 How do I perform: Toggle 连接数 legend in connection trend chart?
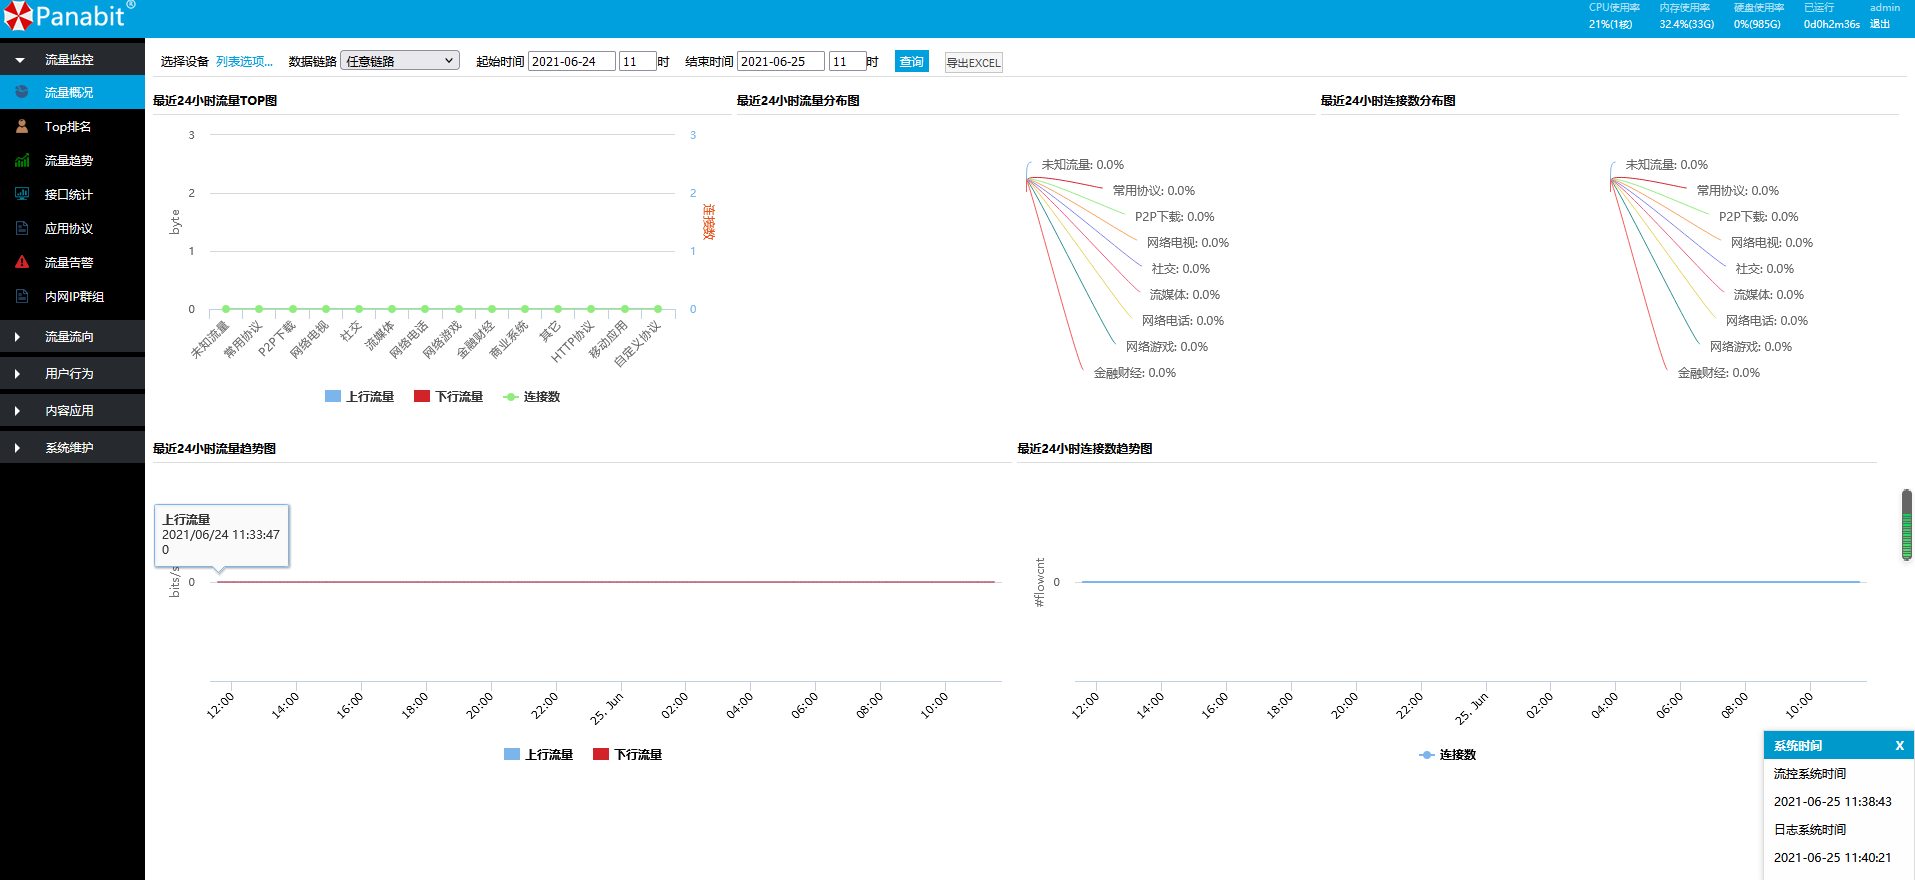tap(1448, 755)
